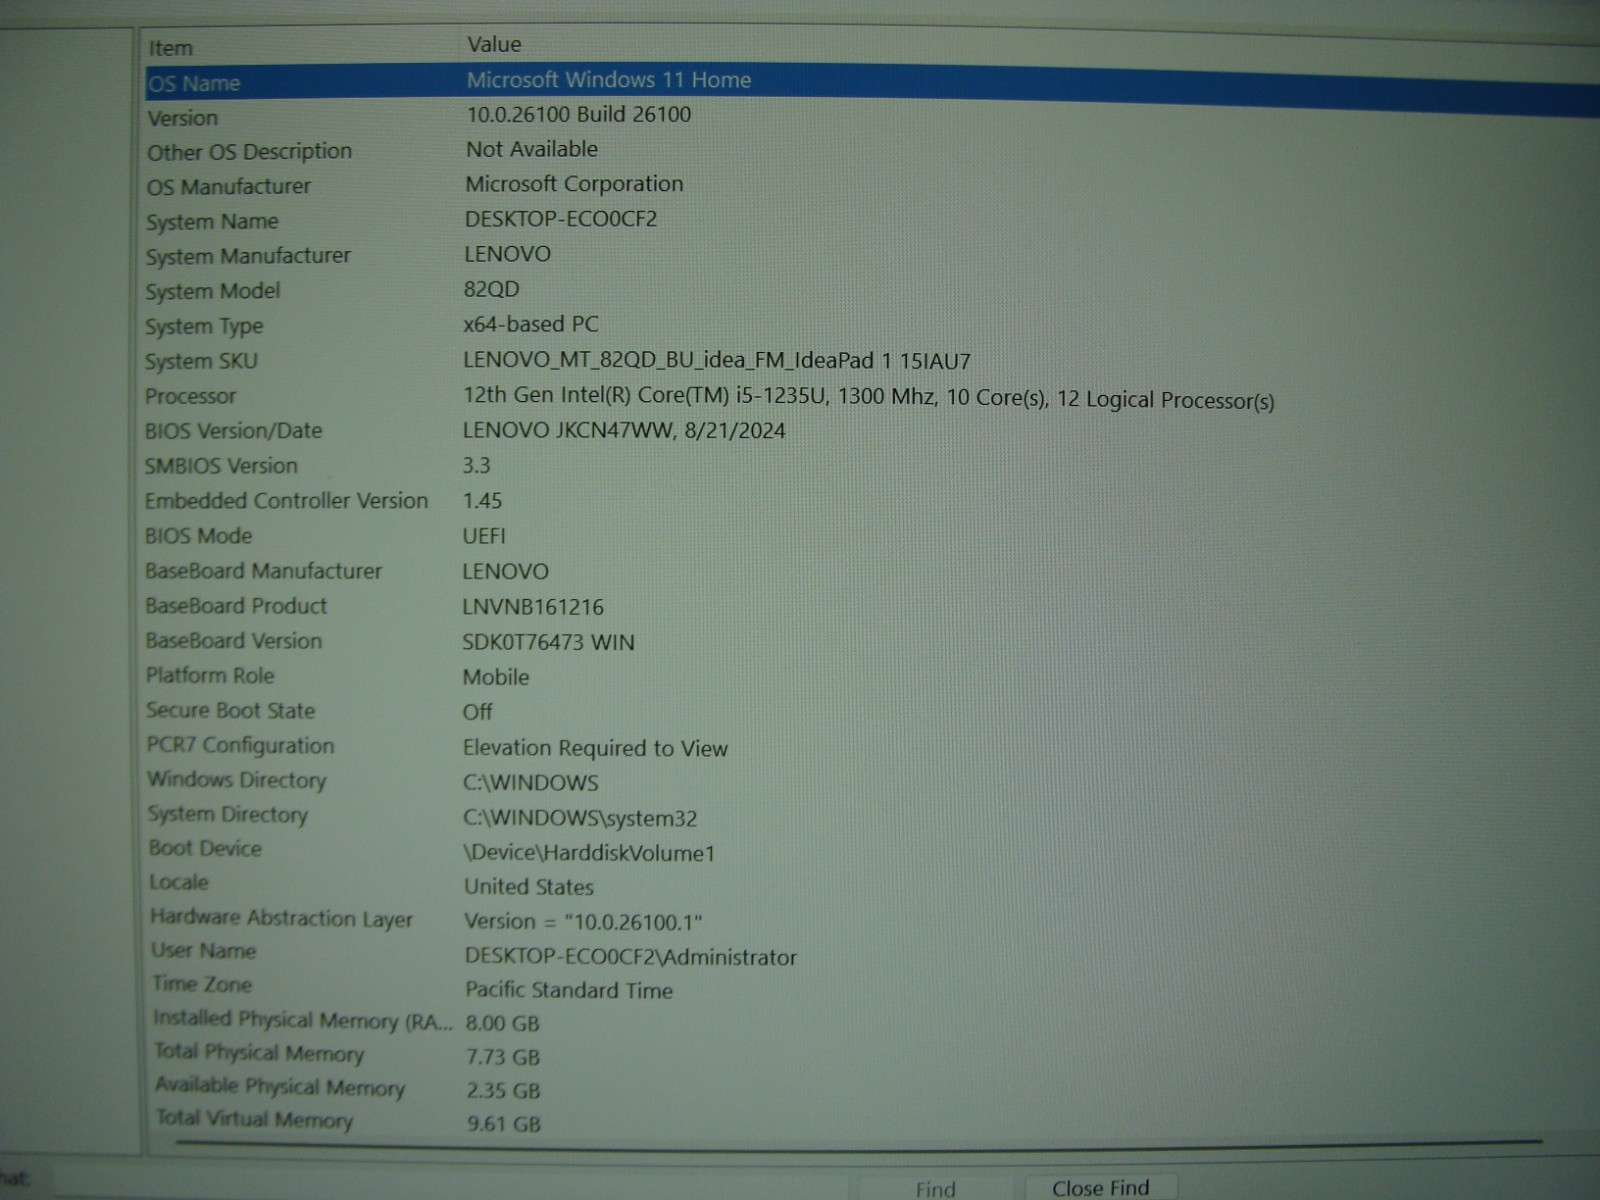This screenshot has width=1600, height=1200.
Task: Click the UEFI value
Action: [x=484, y=536]
